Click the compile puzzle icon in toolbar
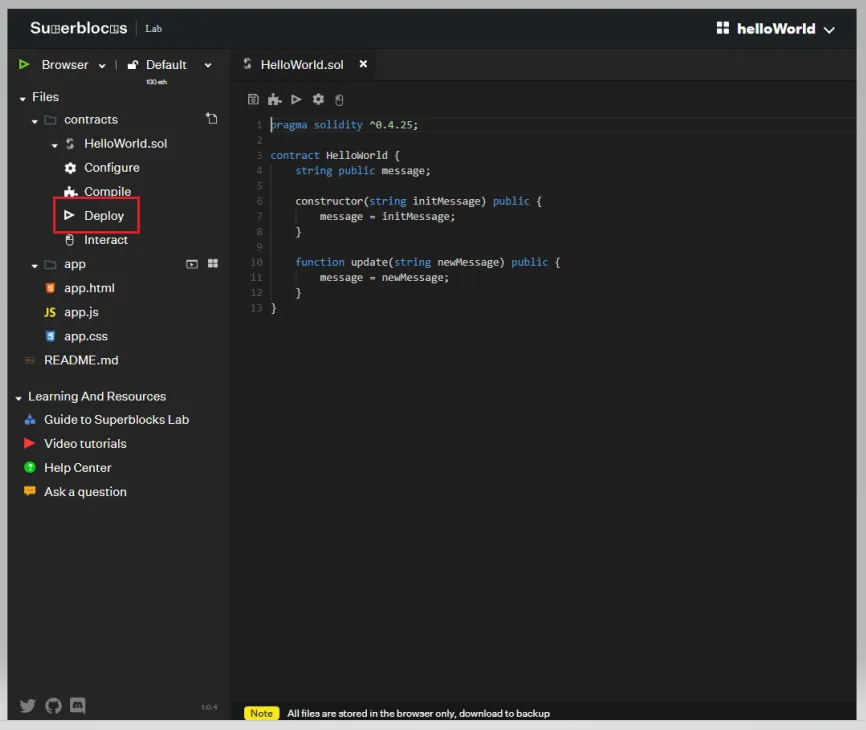This screenshot has height=730, width=866. (274, 99)
